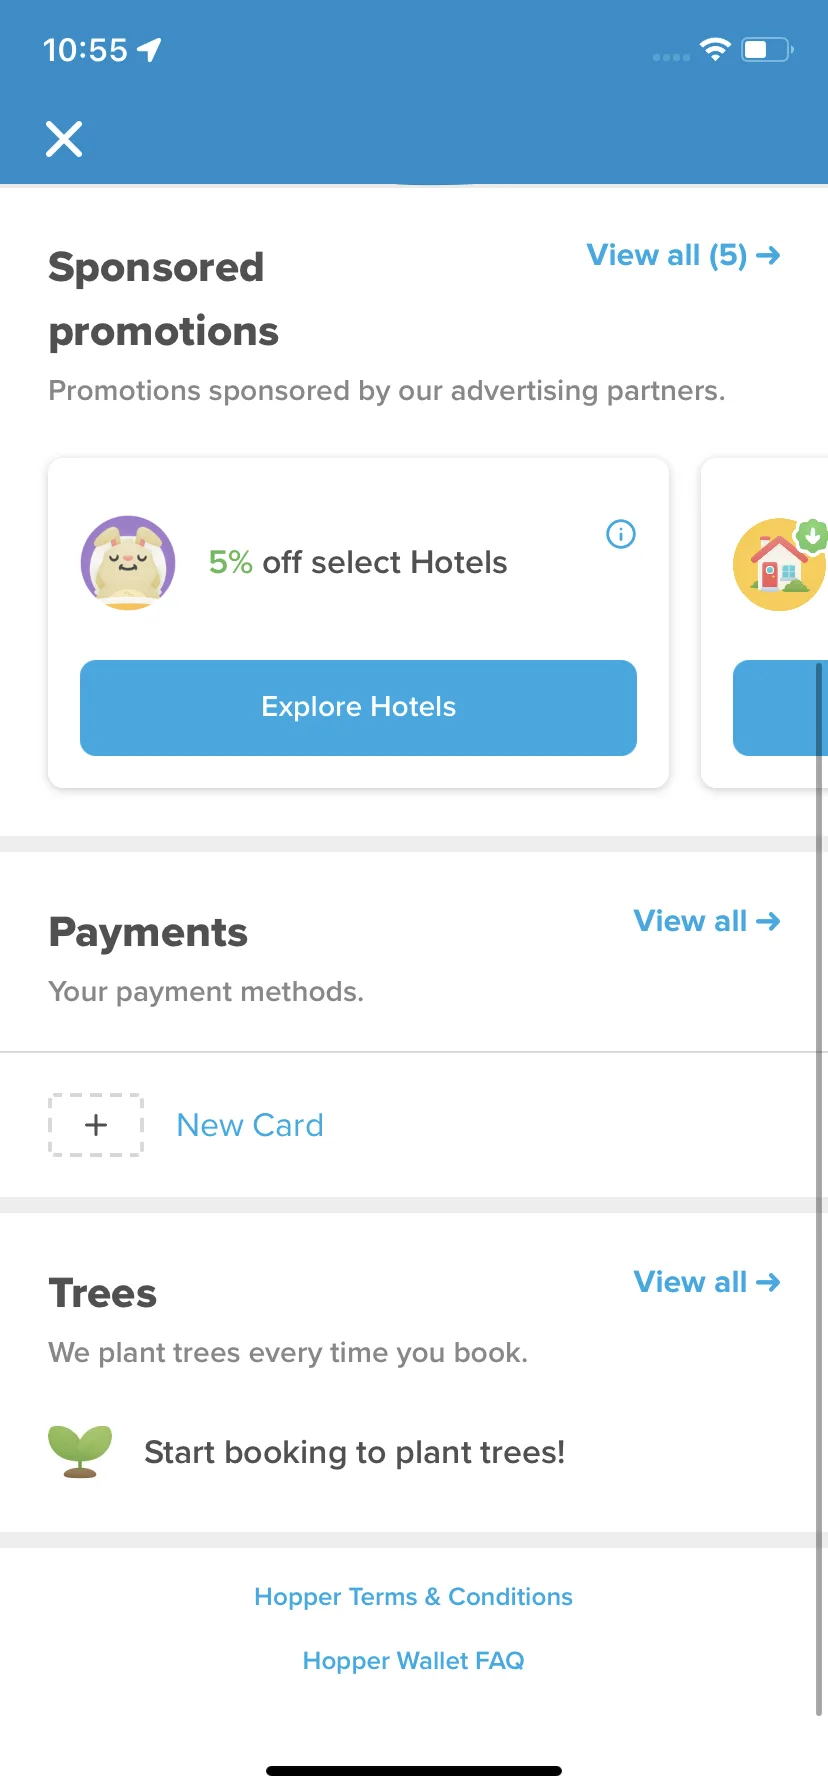Tap the battery indicator in status bar

click(x=767, y=49)
